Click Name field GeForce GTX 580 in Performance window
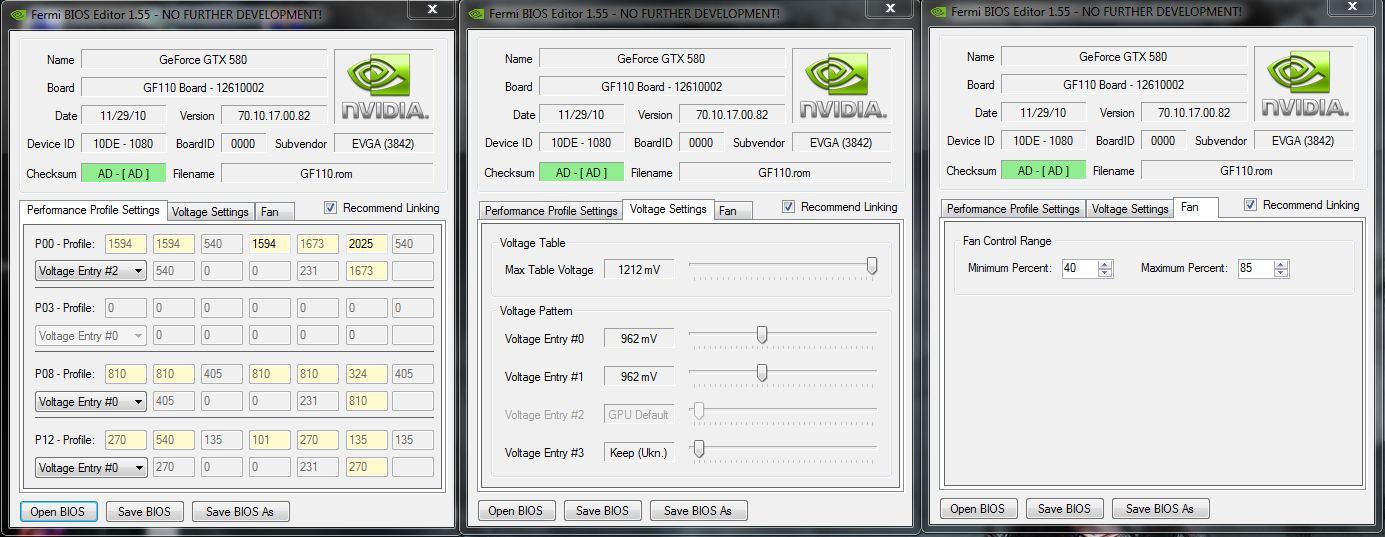 [x=203, y=60]
